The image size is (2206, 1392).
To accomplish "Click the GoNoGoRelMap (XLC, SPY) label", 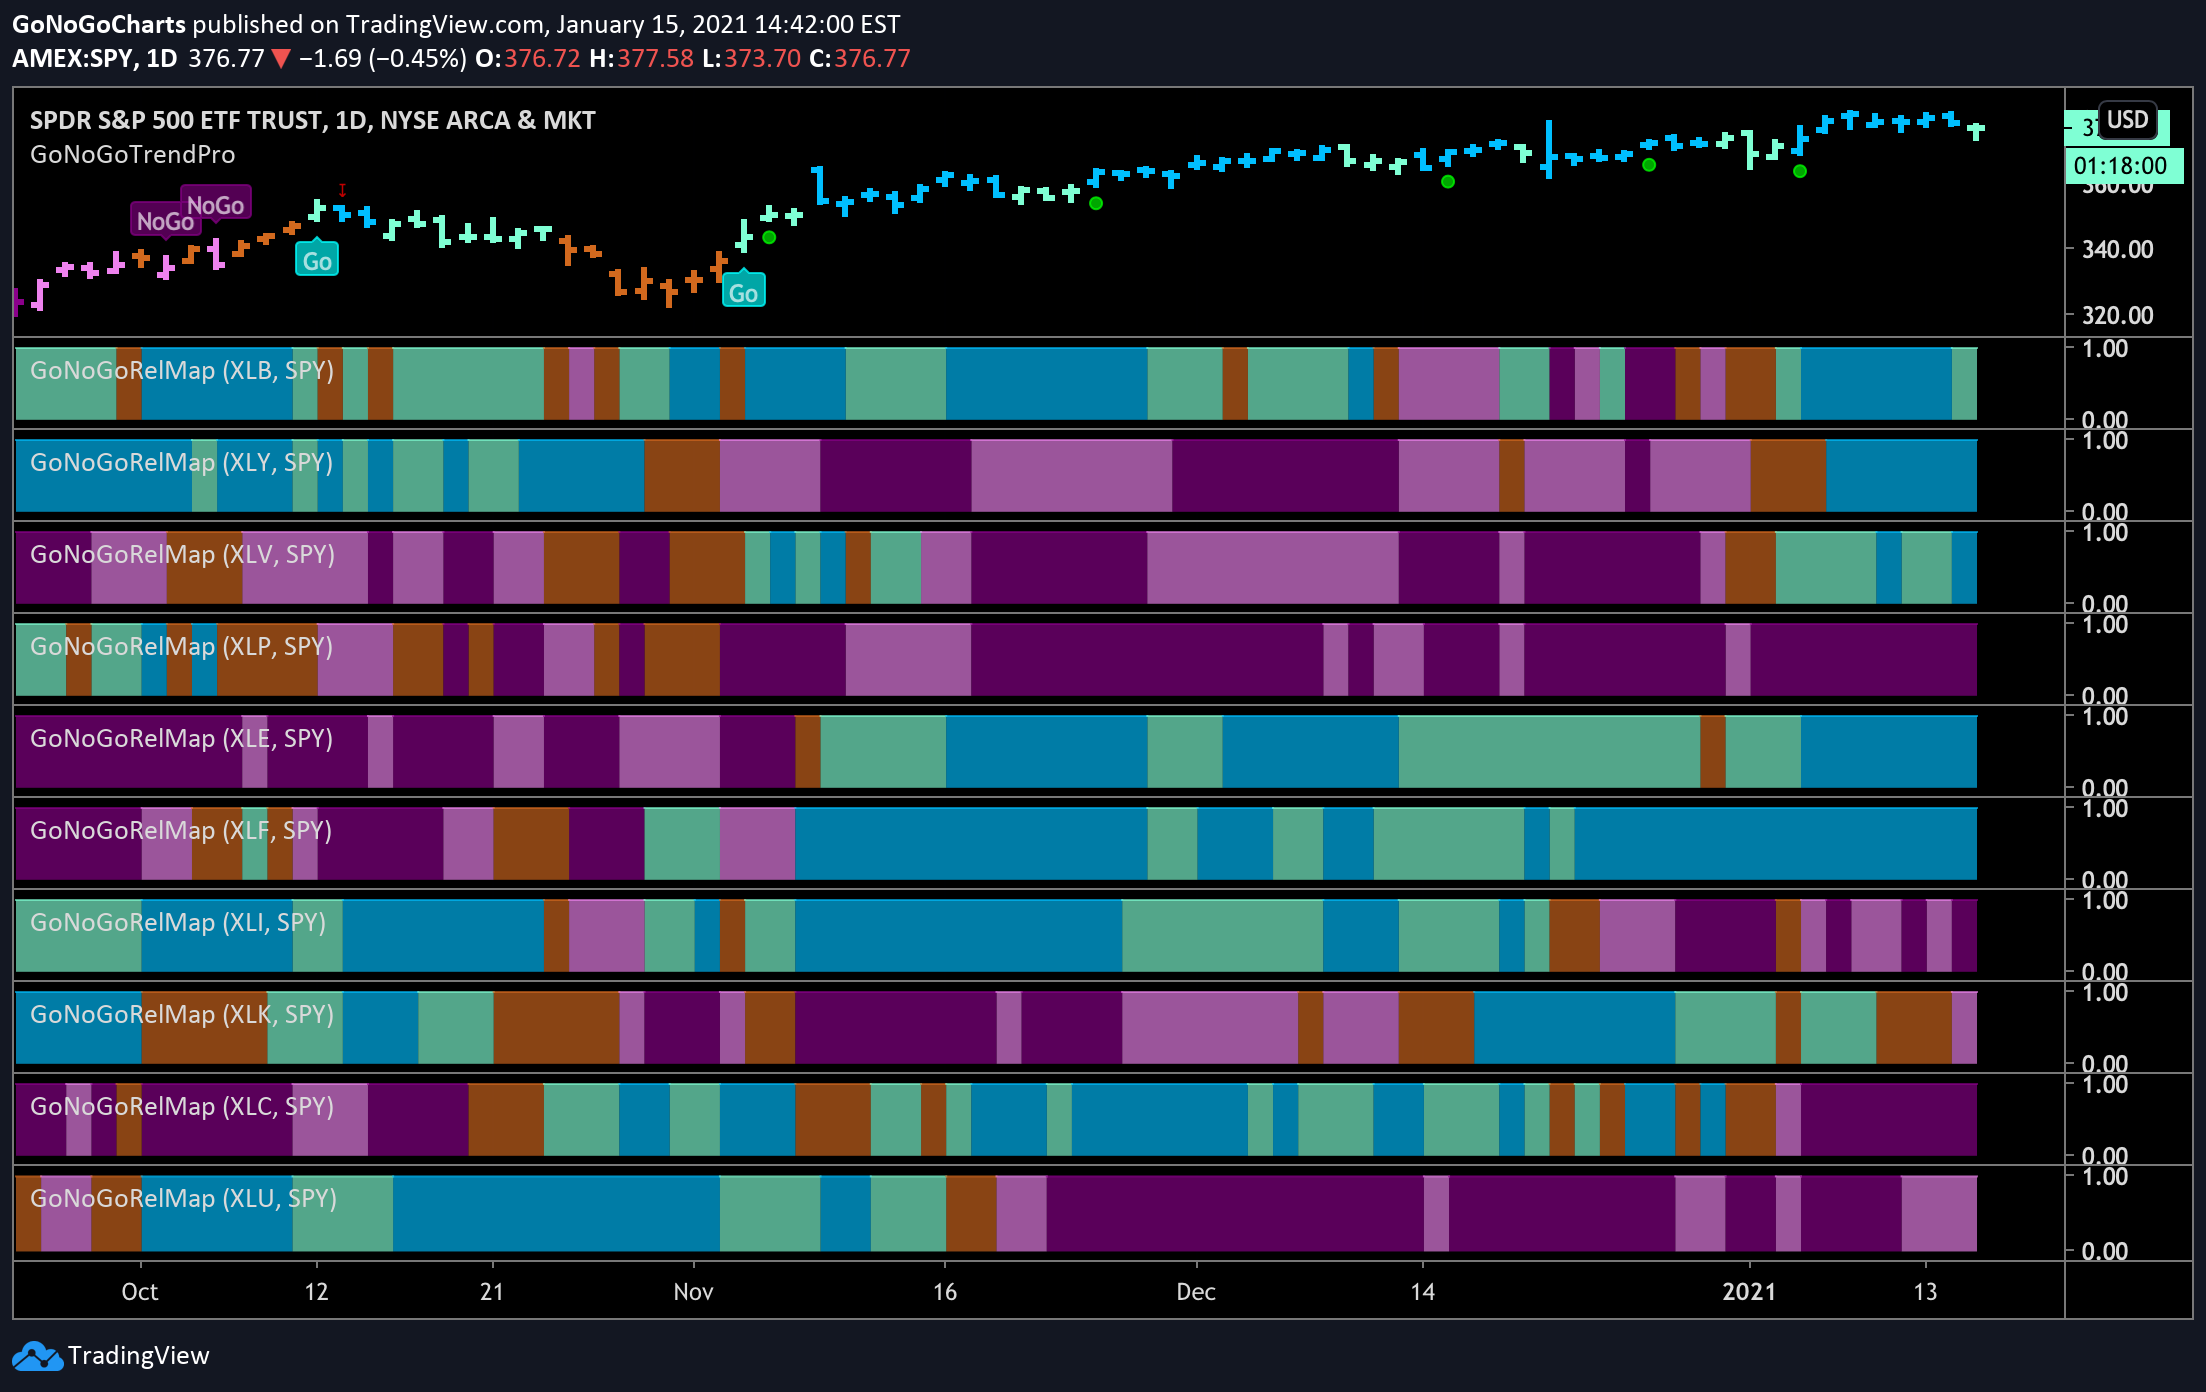I will coord(182,1107).
